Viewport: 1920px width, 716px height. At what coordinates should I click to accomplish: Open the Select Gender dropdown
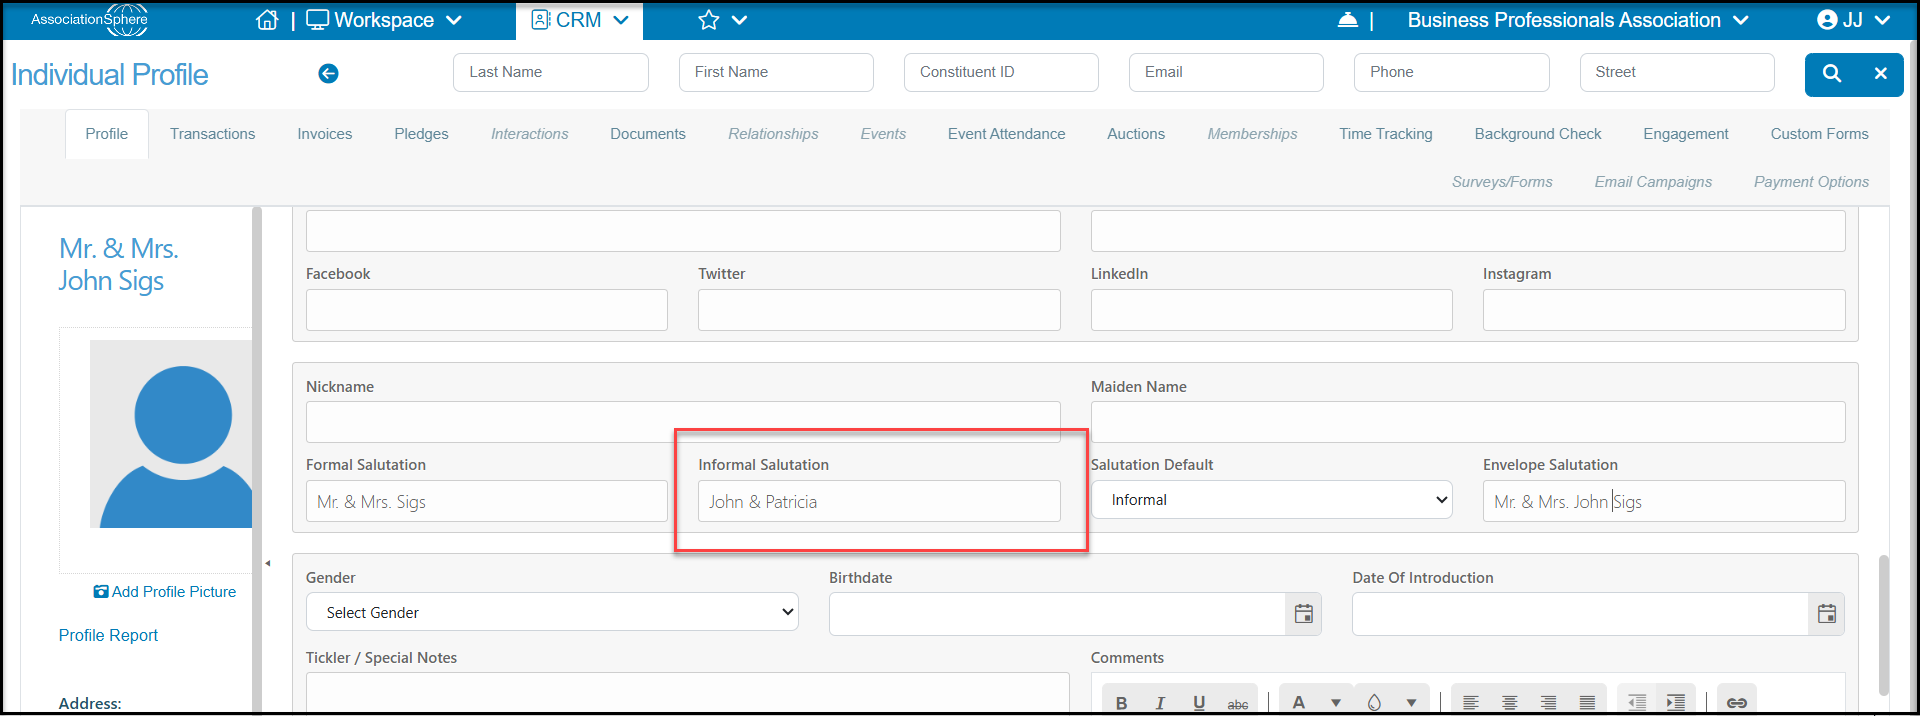[552, 612]
